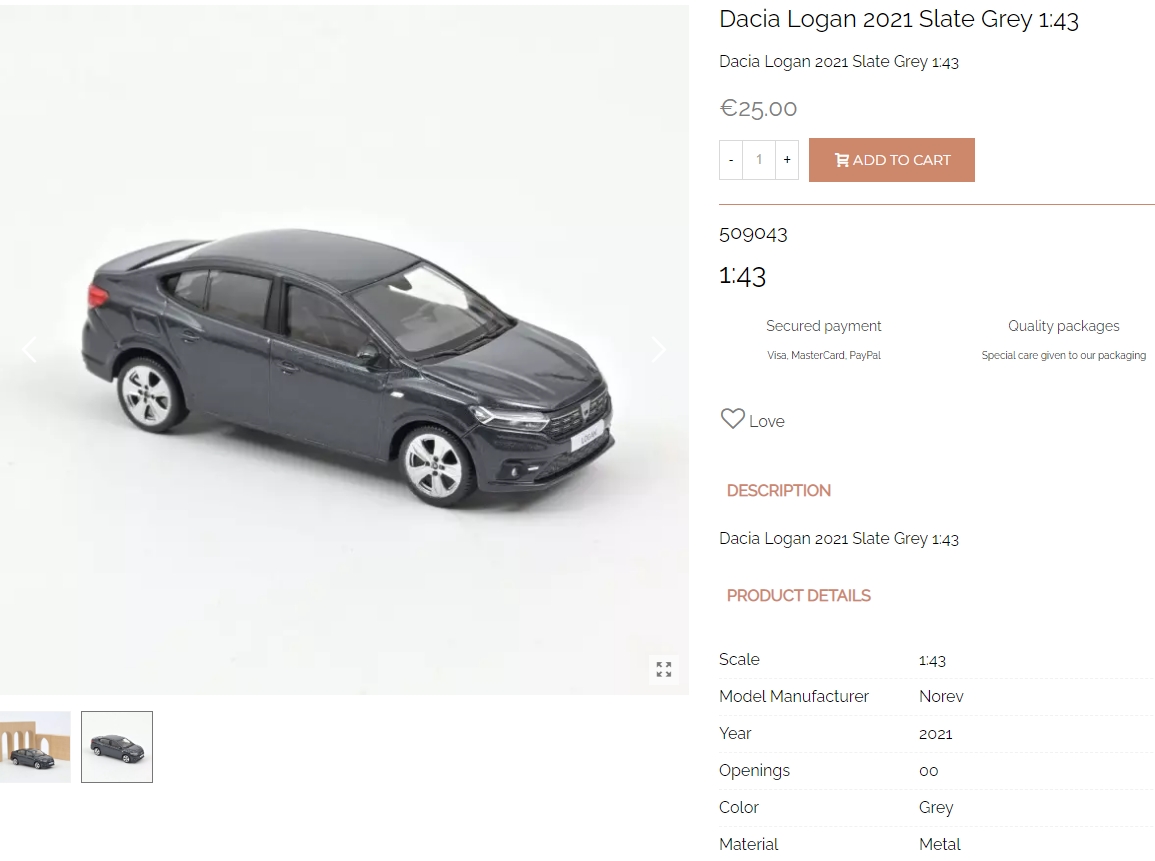The image size is (1155, 861).
Task: Click the heart Love icon
Action: (732, 419)
